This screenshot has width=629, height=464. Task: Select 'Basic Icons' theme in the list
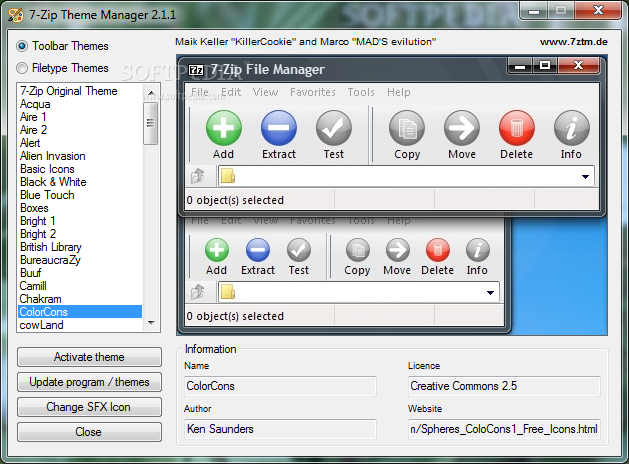click(x=80, y=169)
